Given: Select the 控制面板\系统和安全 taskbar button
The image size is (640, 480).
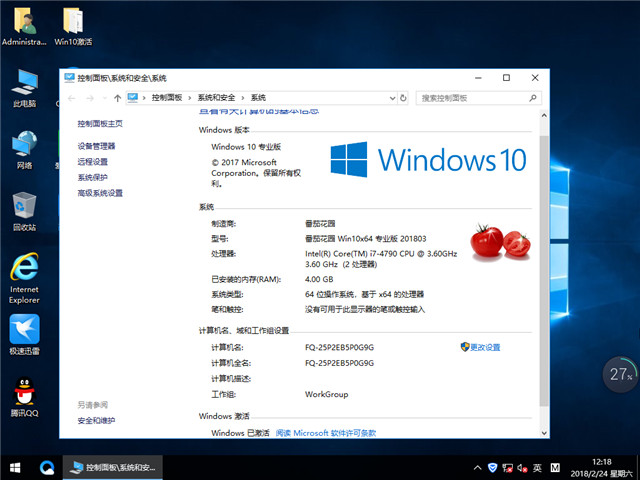Looking at the screenshot, I should (113, 467).
